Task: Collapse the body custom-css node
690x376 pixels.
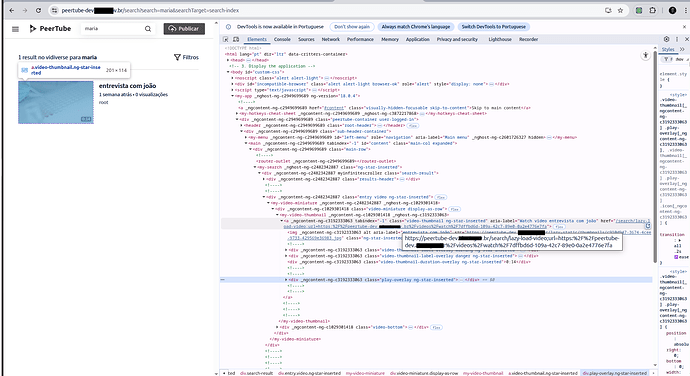Action: point(228,72)
